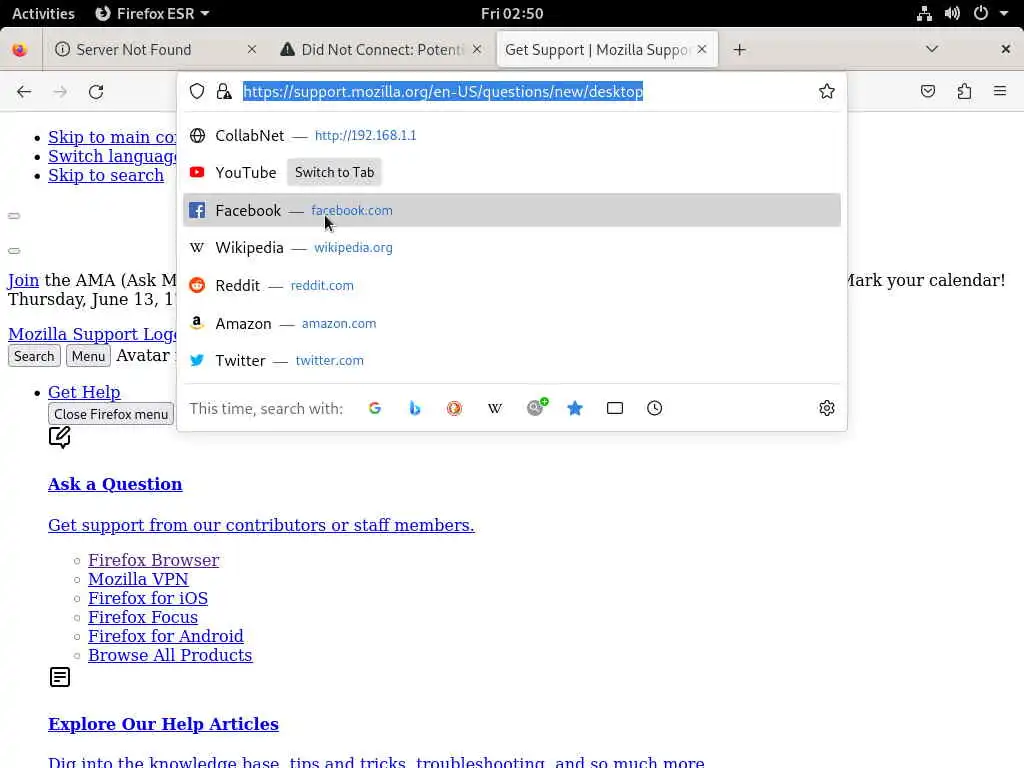The width and height of the screenshot is (1024, 768).
Task: Open the tracking protection shield icon
Action: pos(197,91)
